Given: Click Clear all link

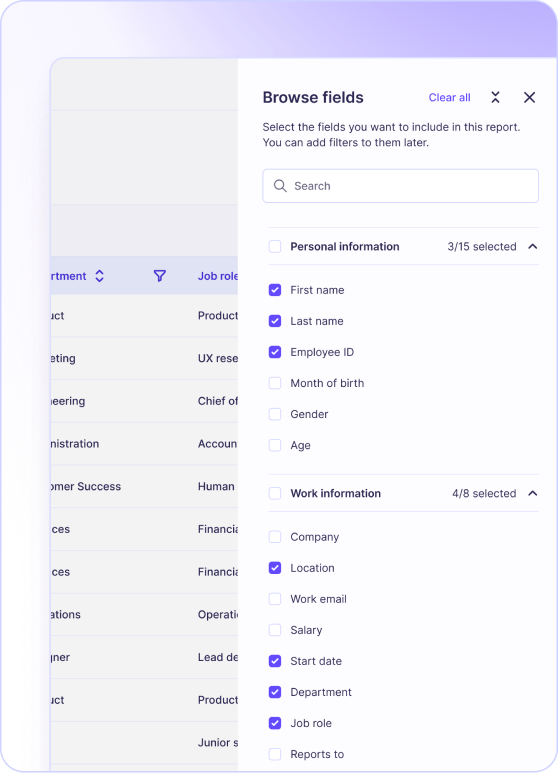Looking at the screenshot, I should (x=450, y=98).
